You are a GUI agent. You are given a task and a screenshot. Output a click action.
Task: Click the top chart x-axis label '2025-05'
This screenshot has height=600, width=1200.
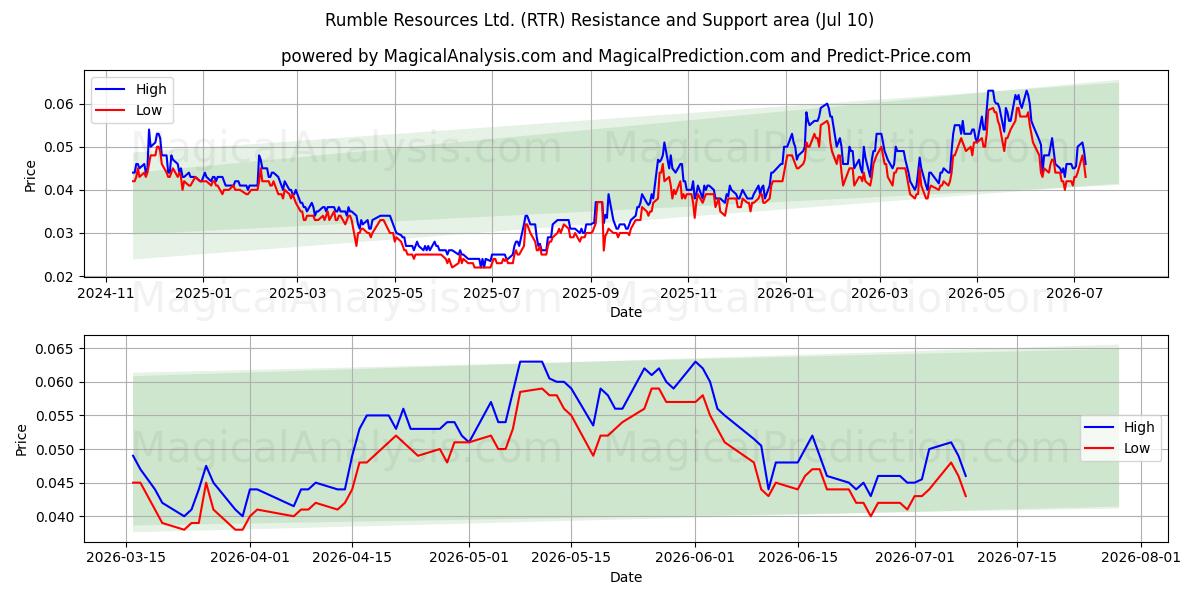394,295
